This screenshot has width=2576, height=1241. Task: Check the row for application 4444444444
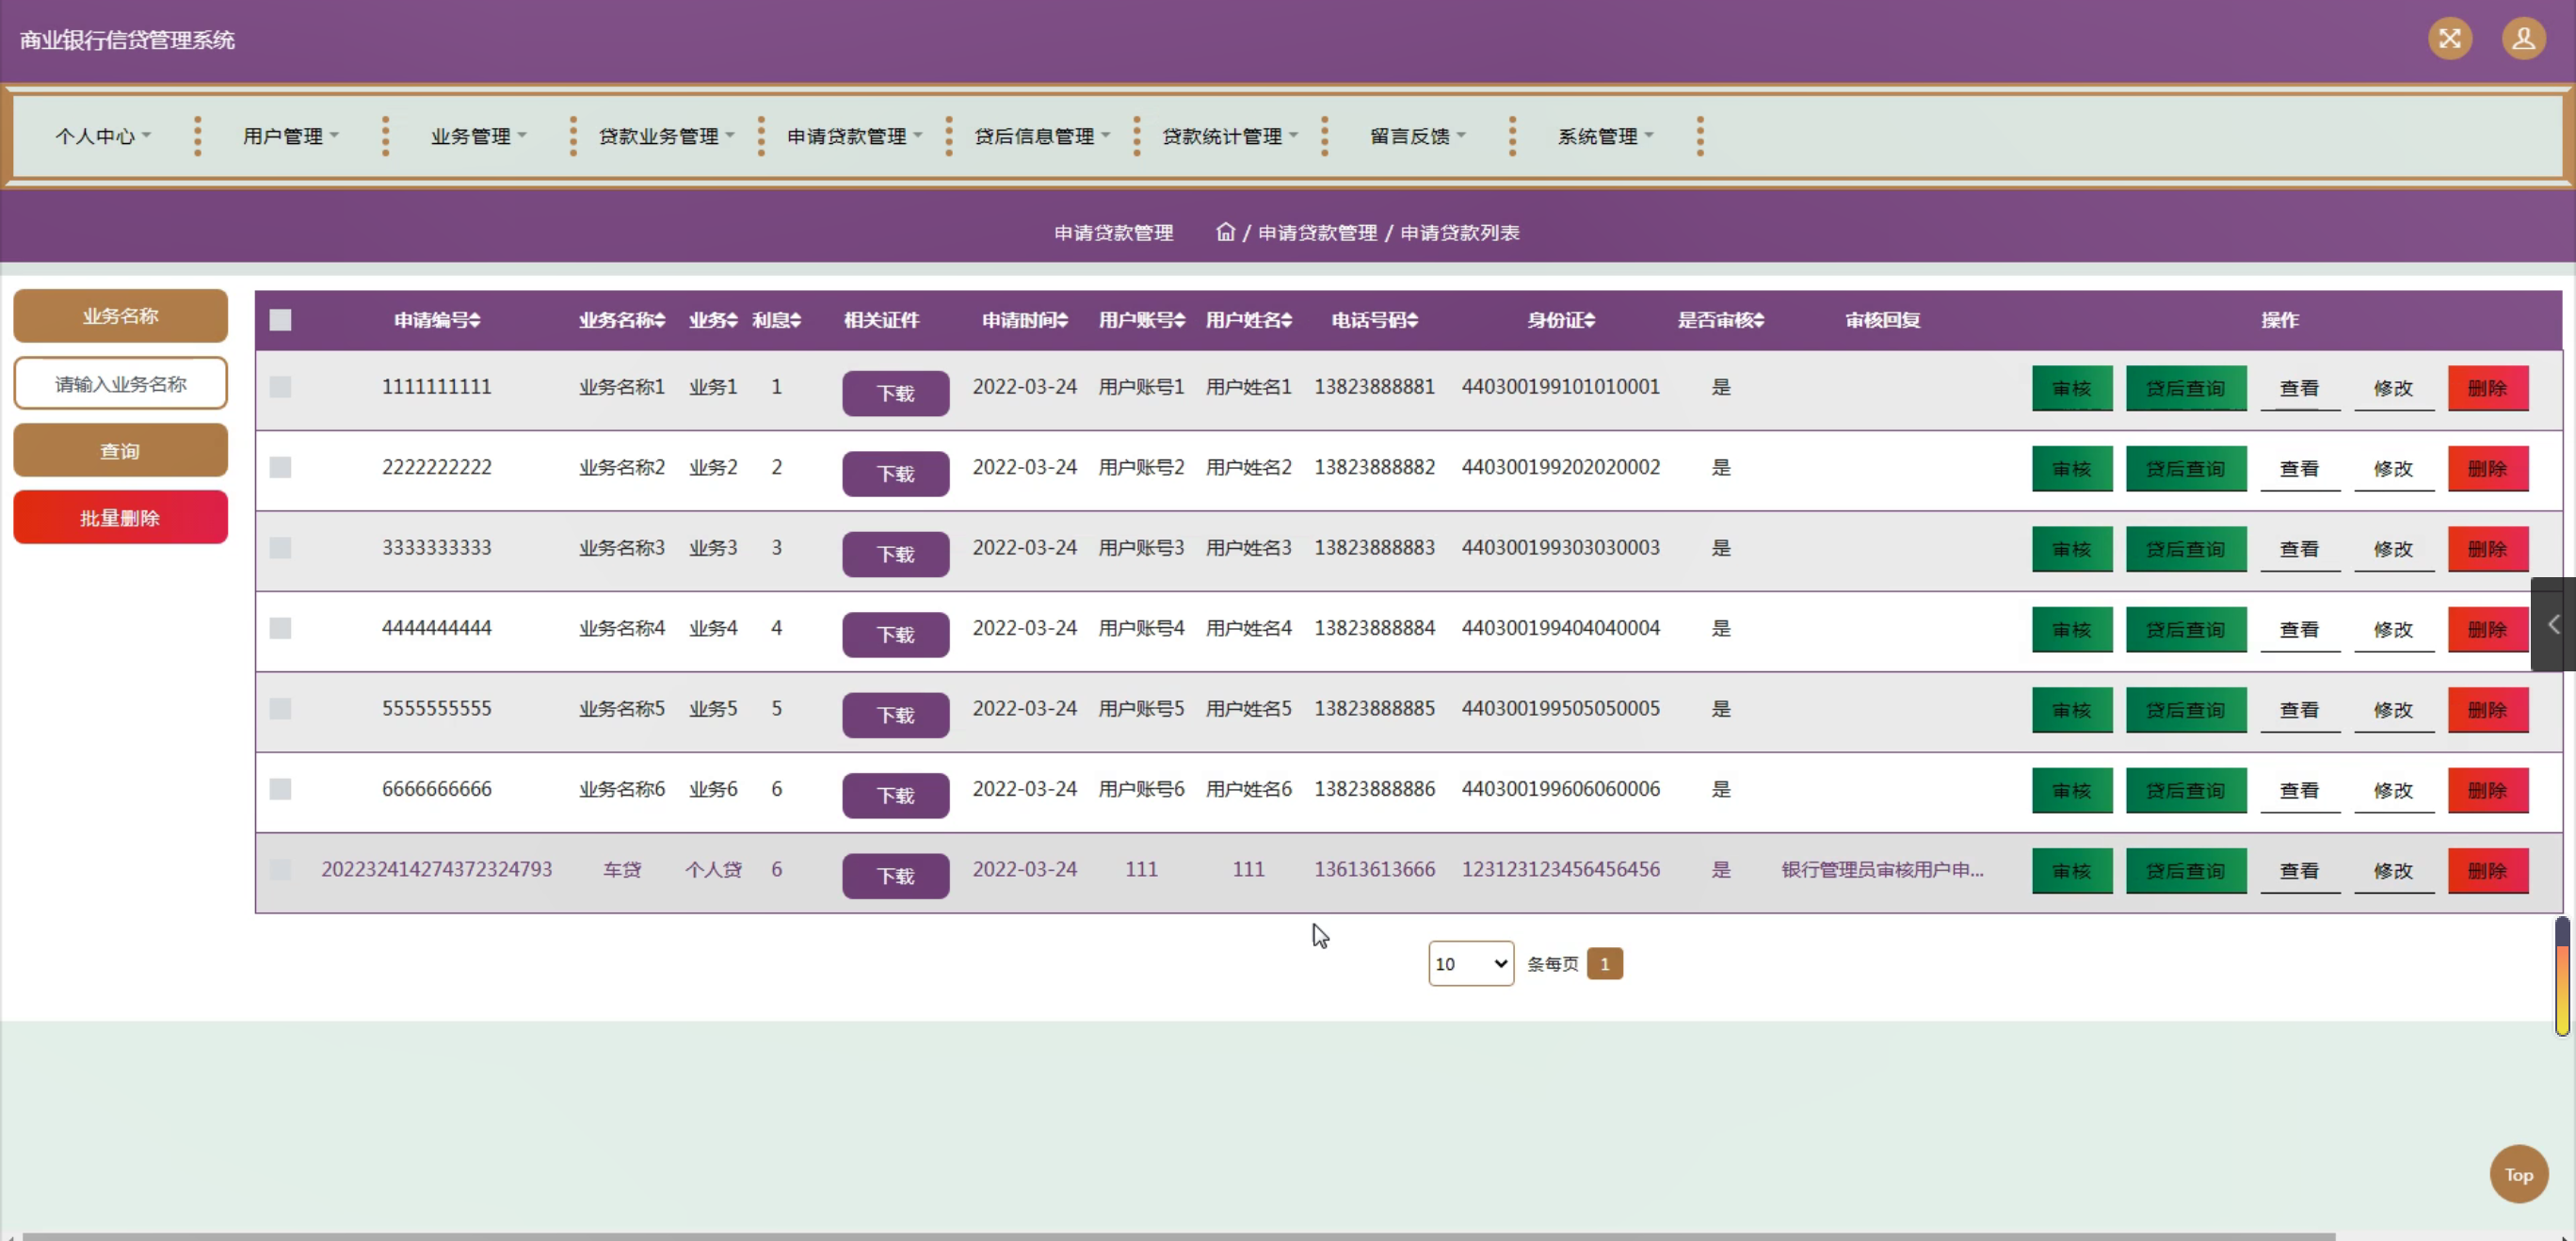(x=280, y=628)
